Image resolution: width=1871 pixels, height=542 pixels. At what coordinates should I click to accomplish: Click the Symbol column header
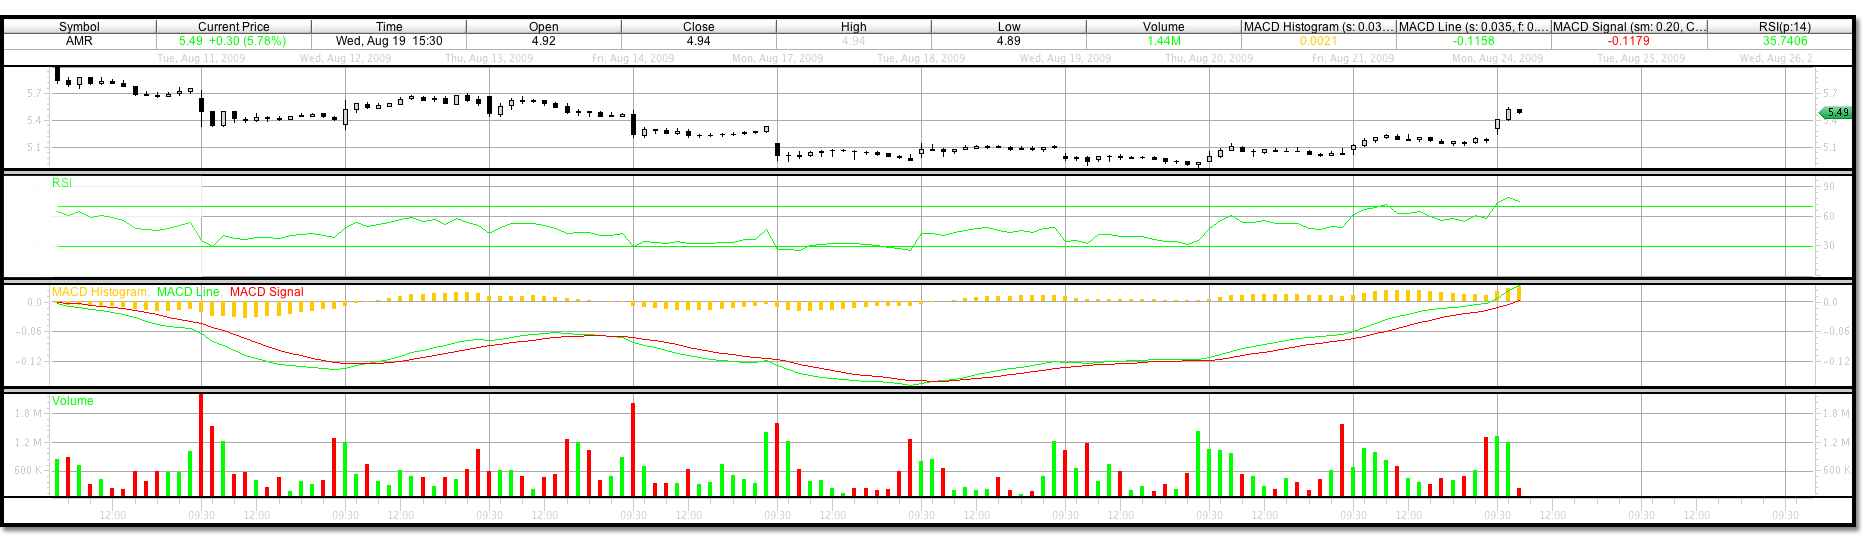(79, 27)
